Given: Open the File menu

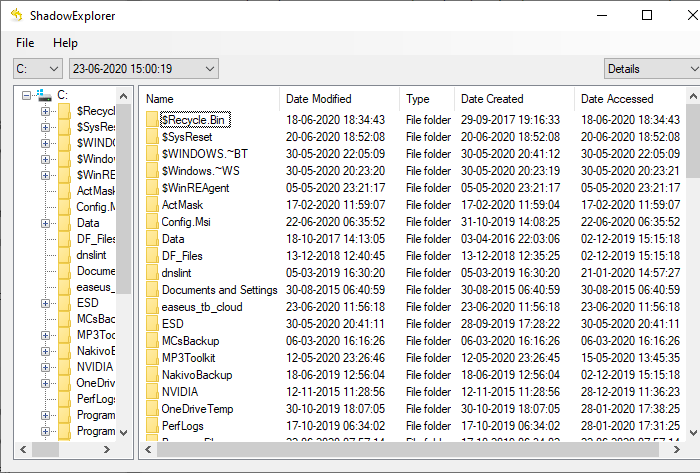Looking at the screenshot, I should point(25,43).
